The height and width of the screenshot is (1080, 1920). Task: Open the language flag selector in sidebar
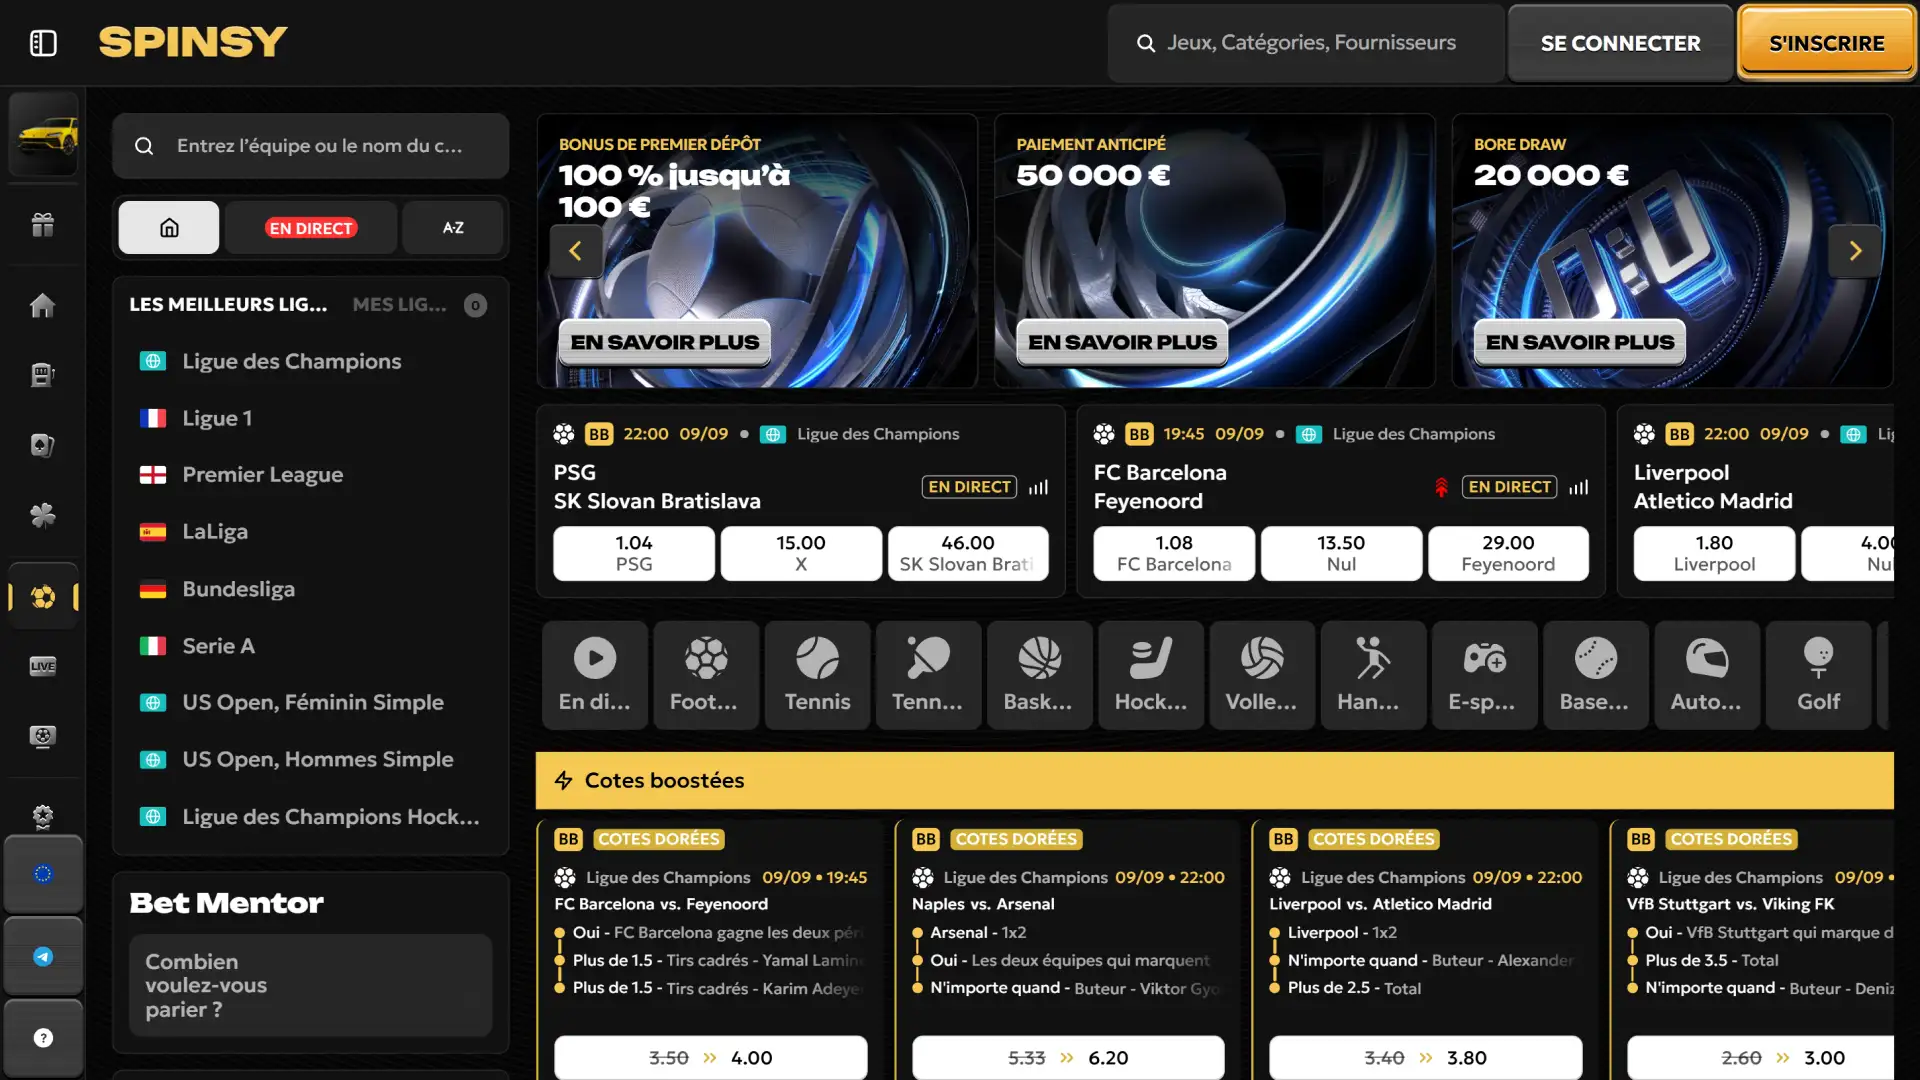(x=43, y=874)
